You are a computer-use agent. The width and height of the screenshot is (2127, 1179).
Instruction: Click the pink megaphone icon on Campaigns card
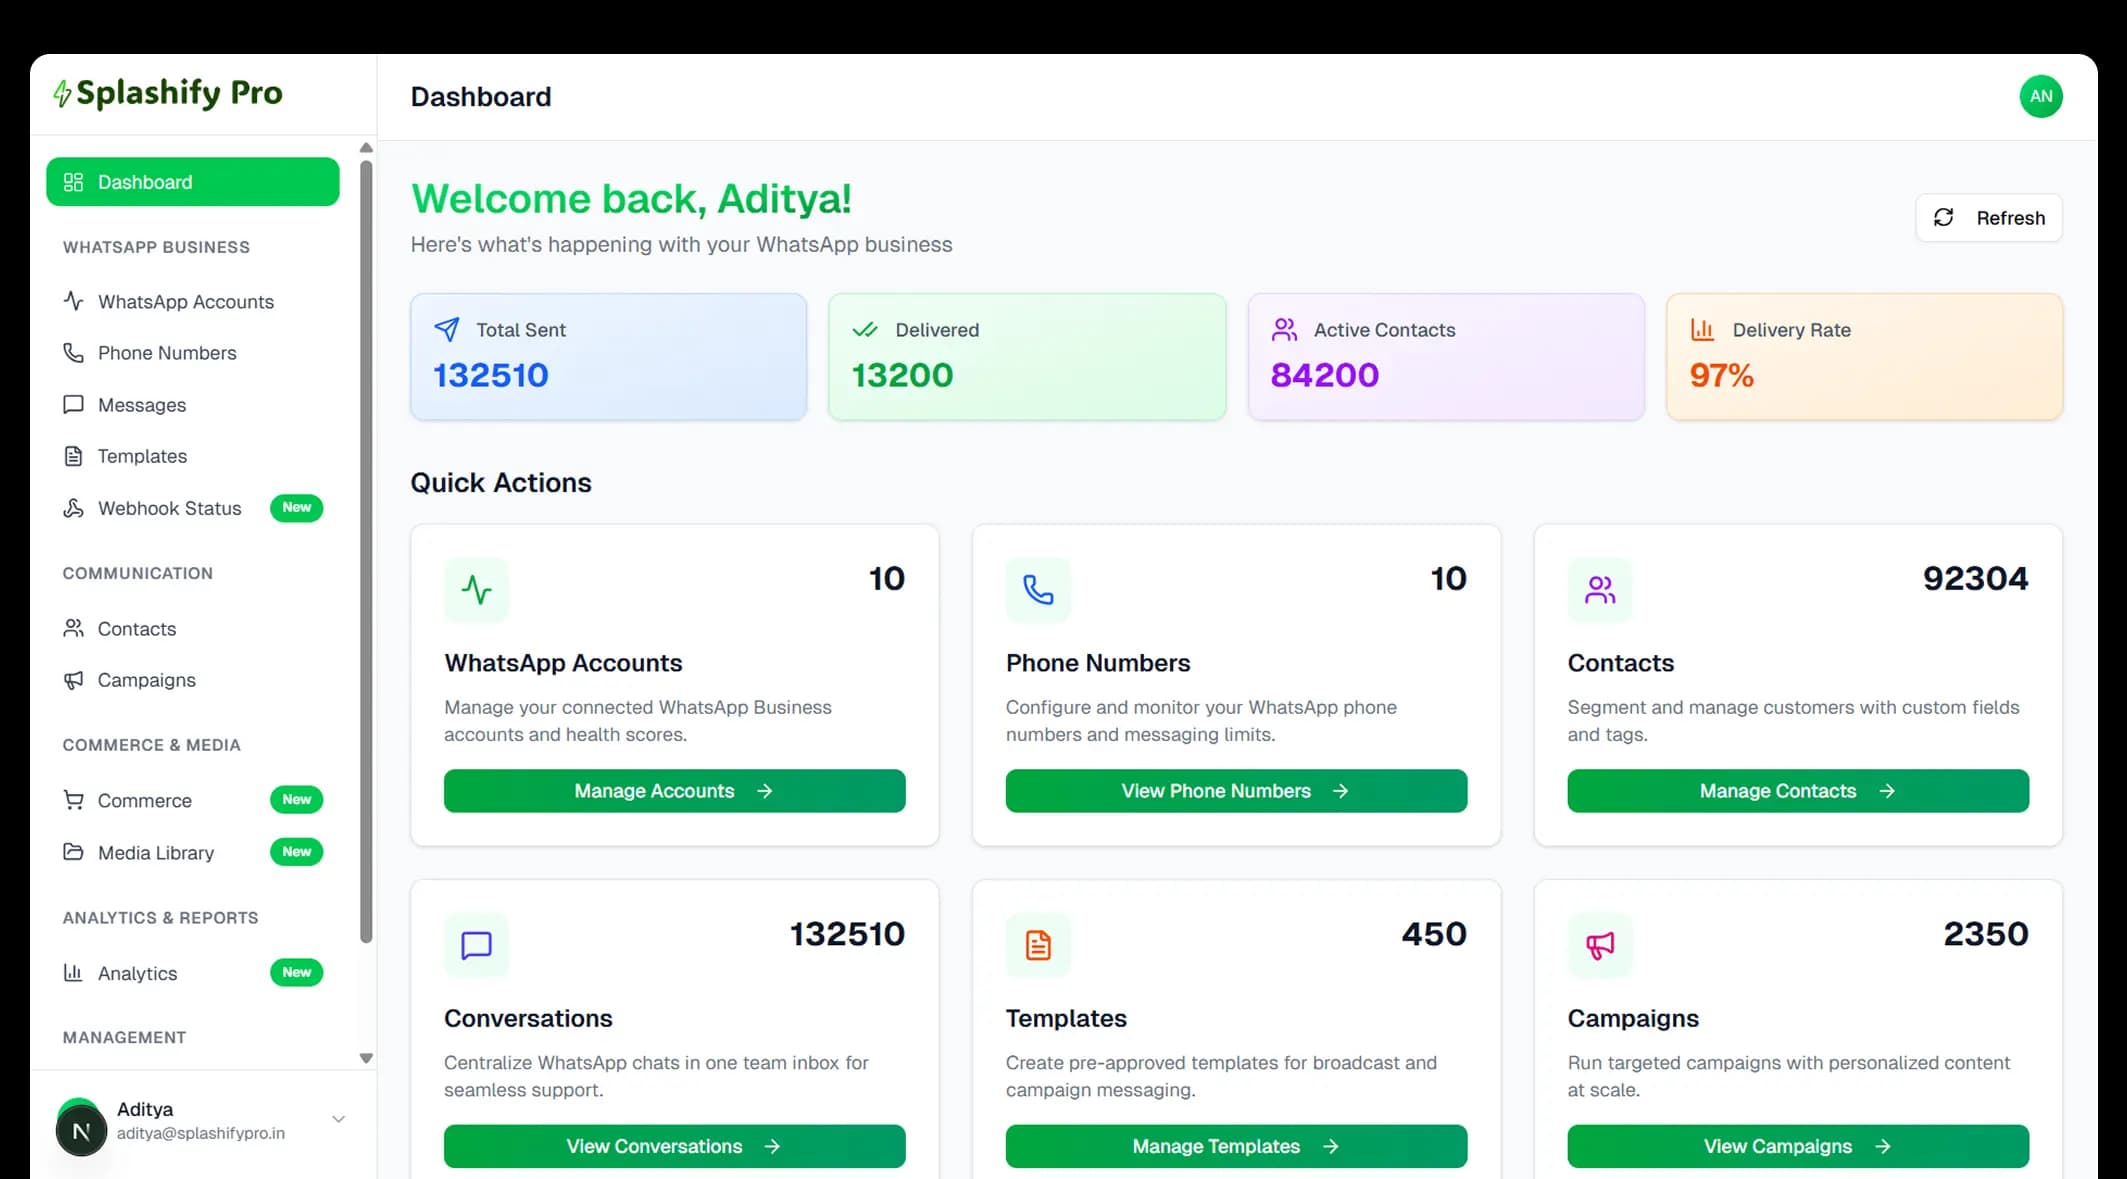coord(1600,945)
